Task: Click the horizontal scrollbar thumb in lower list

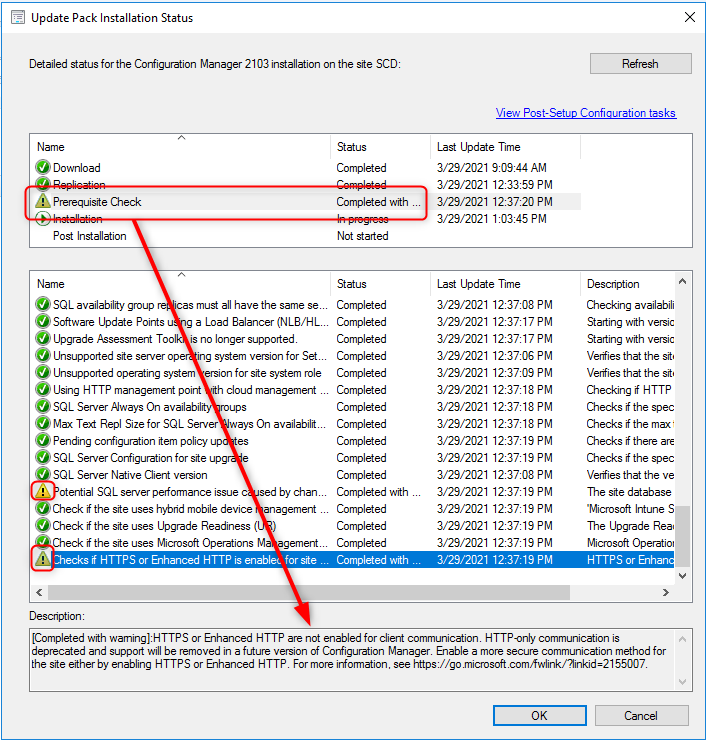Action: pos(309,592)
